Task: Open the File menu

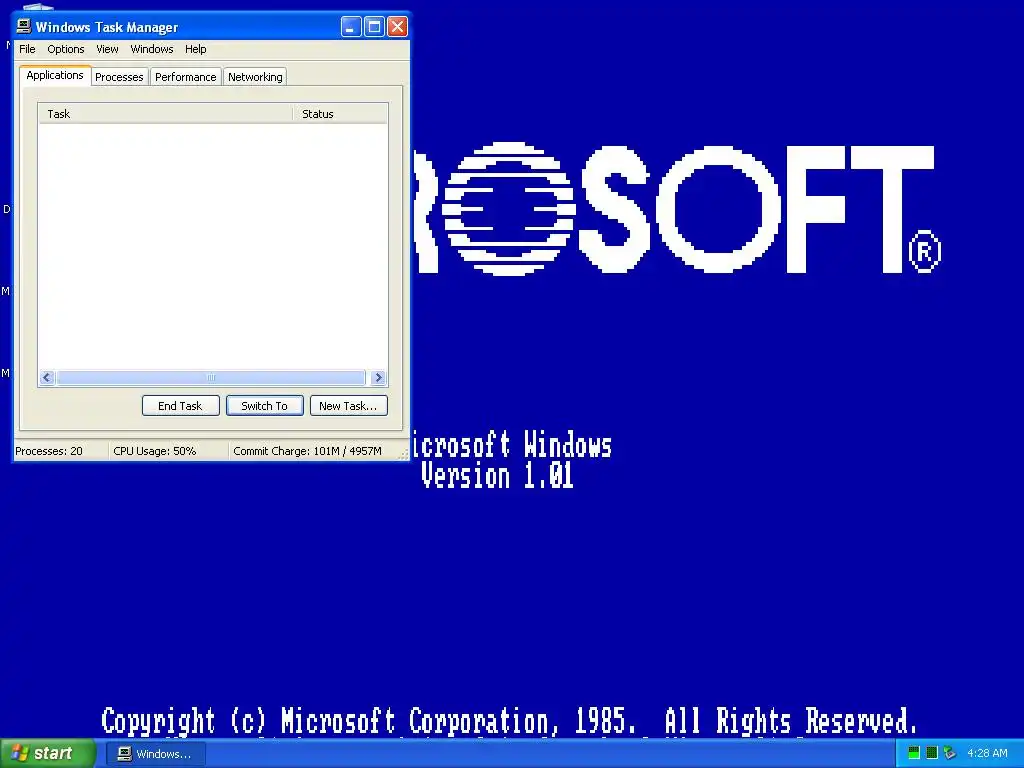Action: coord(27,49)
